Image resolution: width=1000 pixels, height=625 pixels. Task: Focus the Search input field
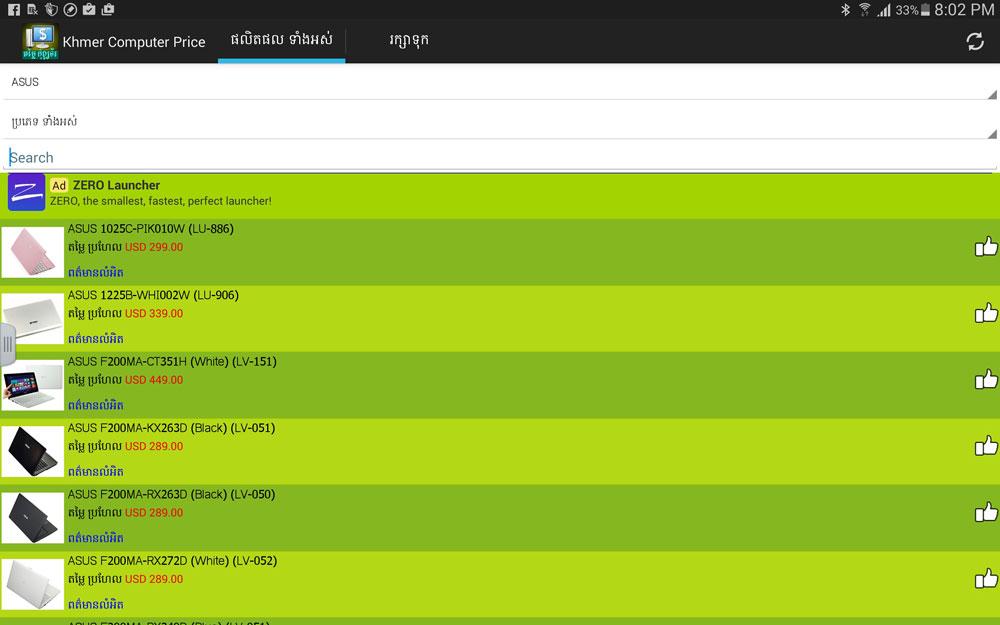coord(500,157)
